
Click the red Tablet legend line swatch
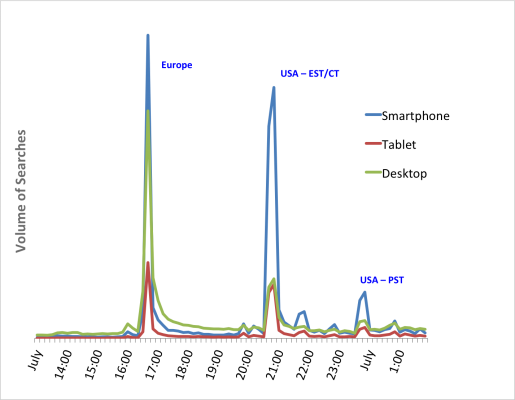pos(373,143)
